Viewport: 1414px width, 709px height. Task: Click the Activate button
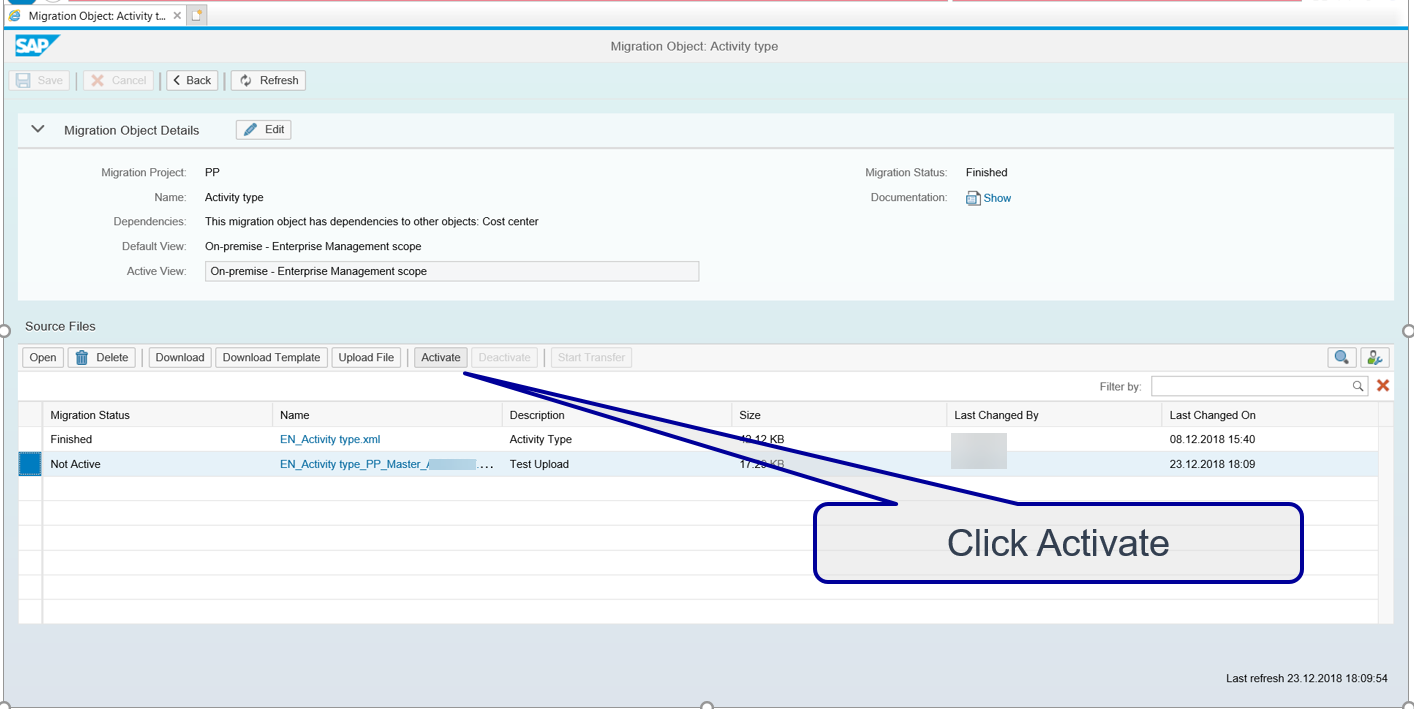(440, 357)
